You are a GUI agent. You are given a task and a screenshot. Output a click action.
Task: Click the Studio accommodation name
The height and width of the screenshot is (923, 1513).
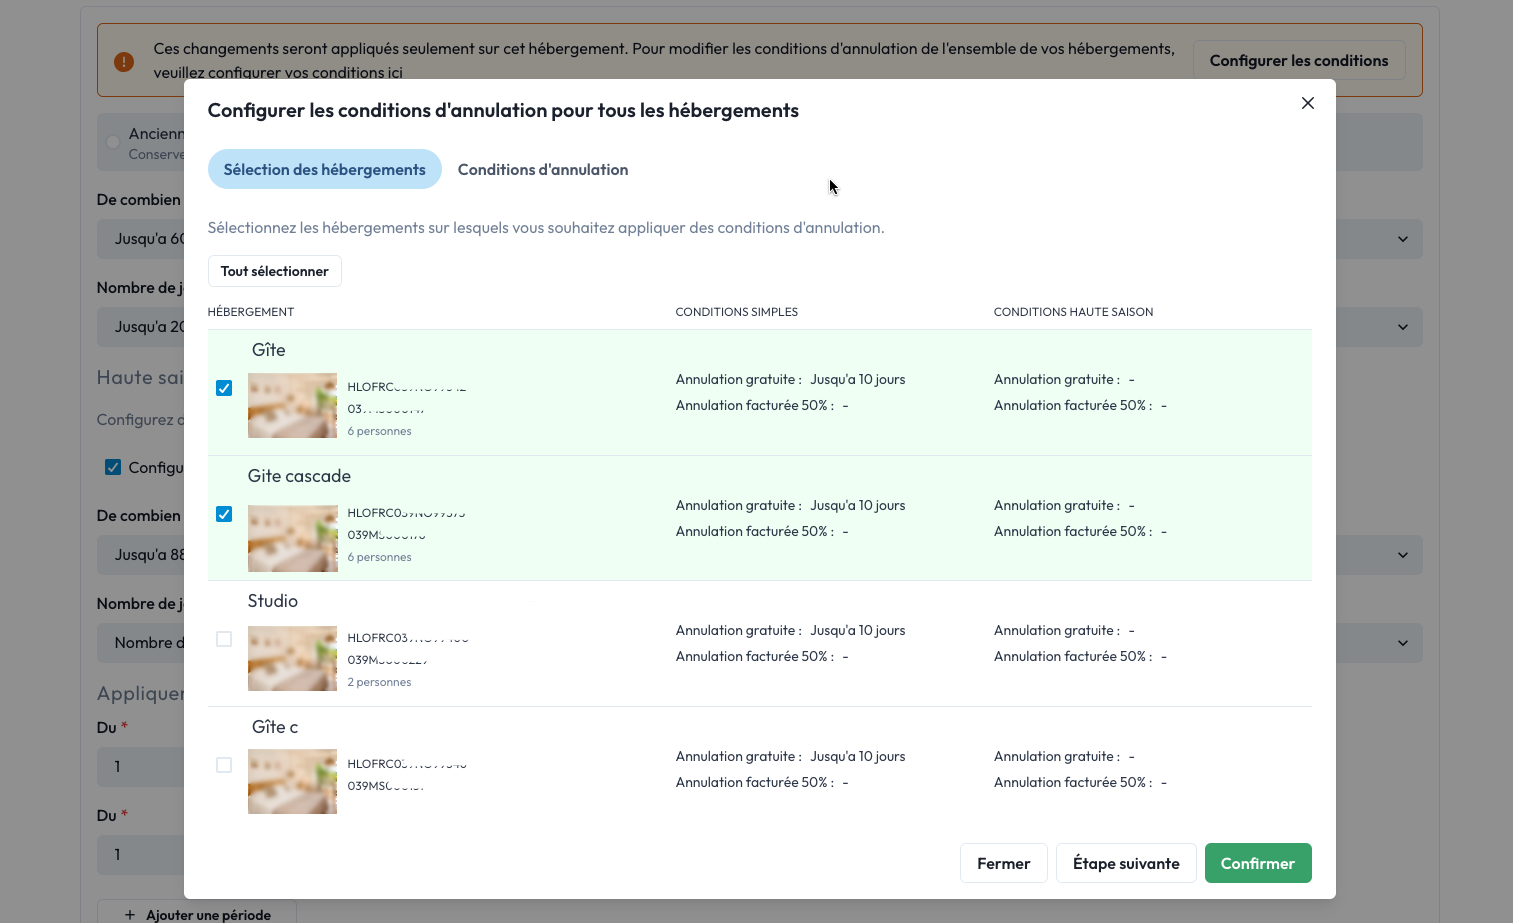point(273,601)
